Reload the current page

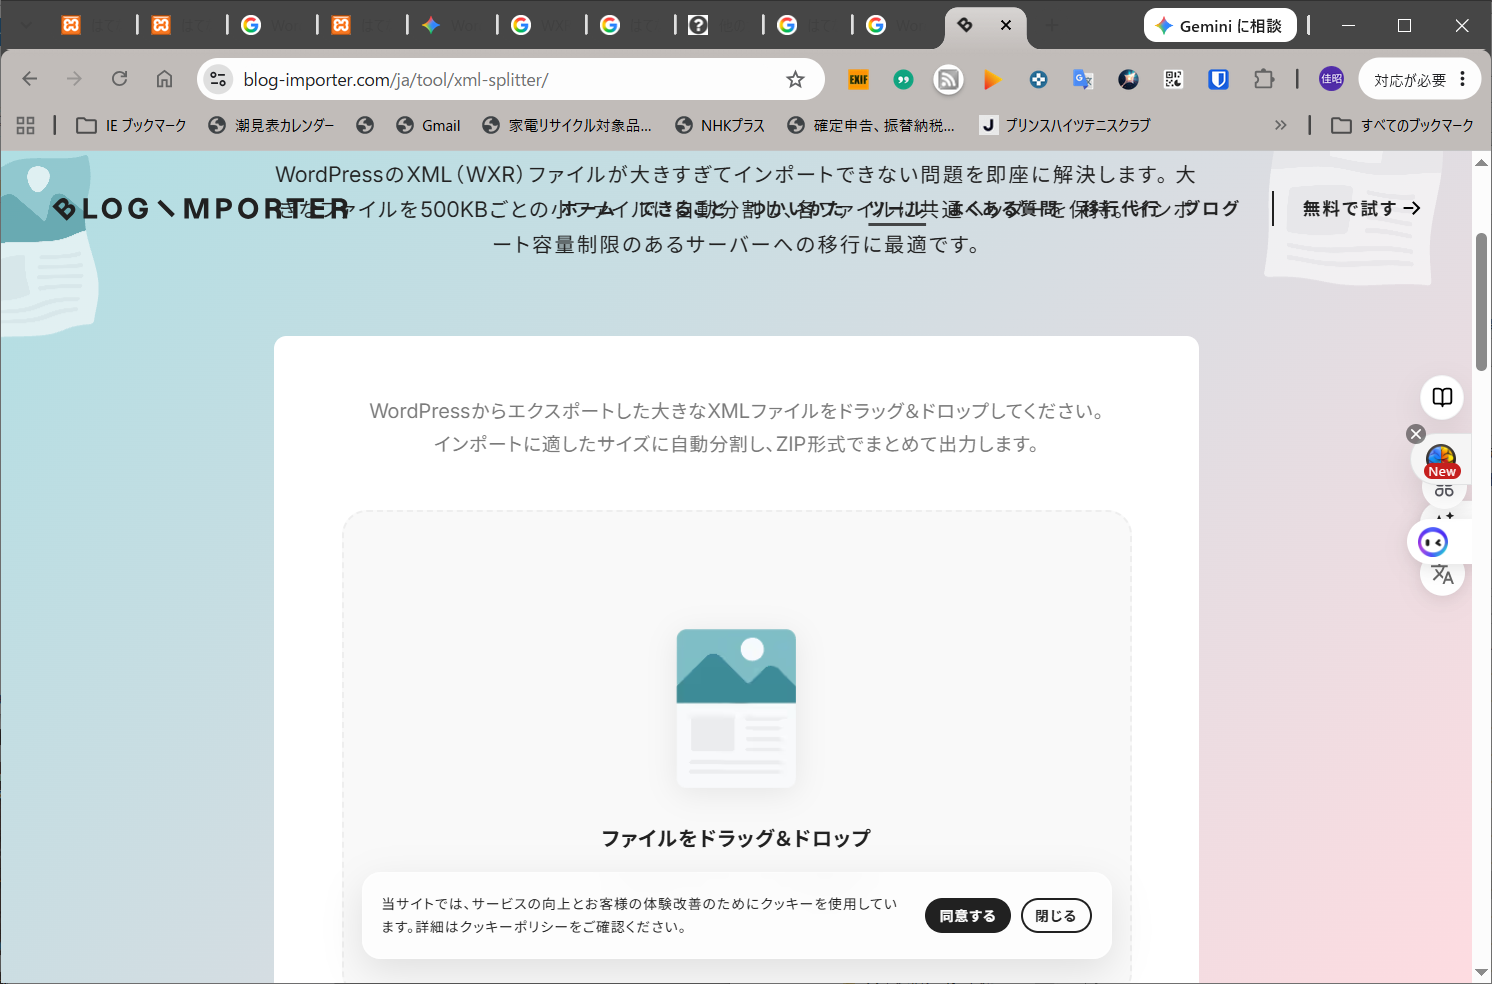pos(119,79)
